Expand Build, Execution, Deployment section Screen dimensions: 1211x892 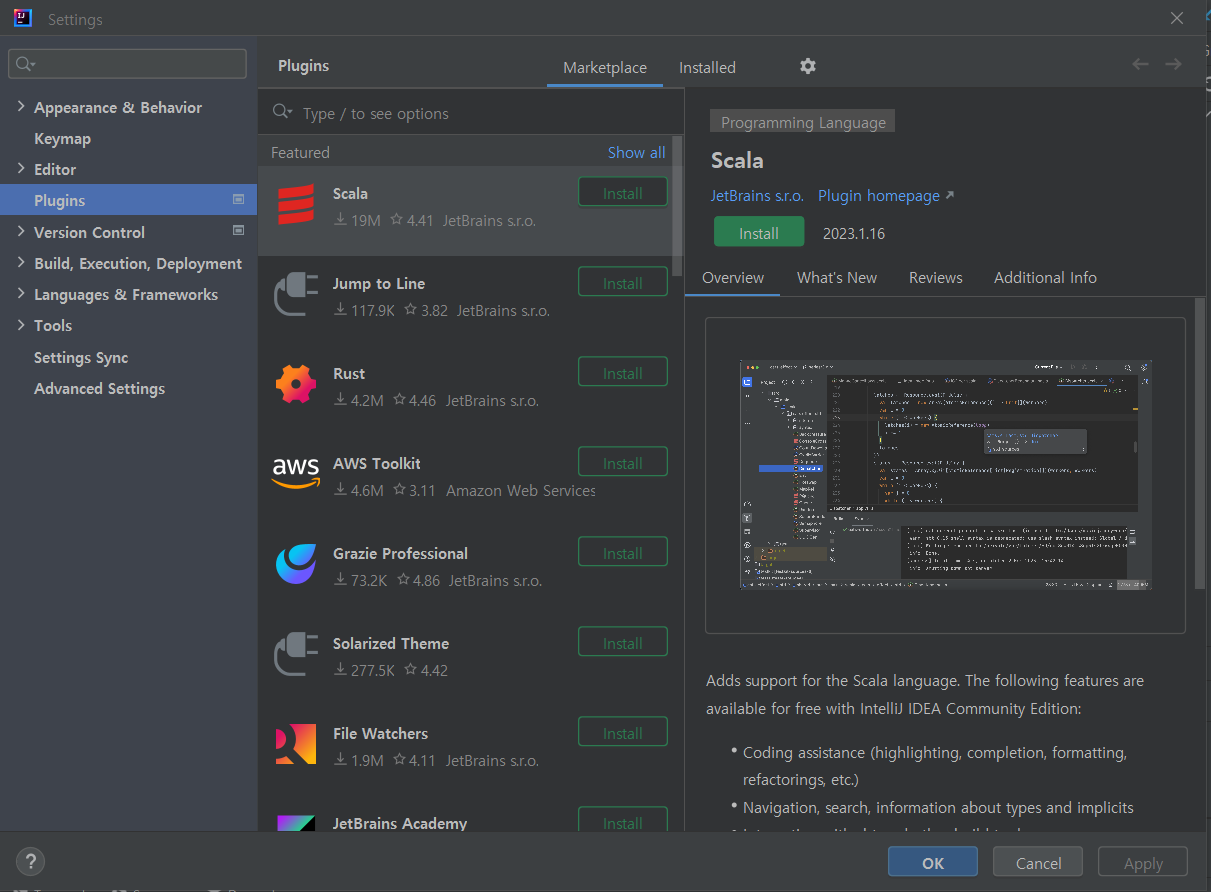click(21, 263)
